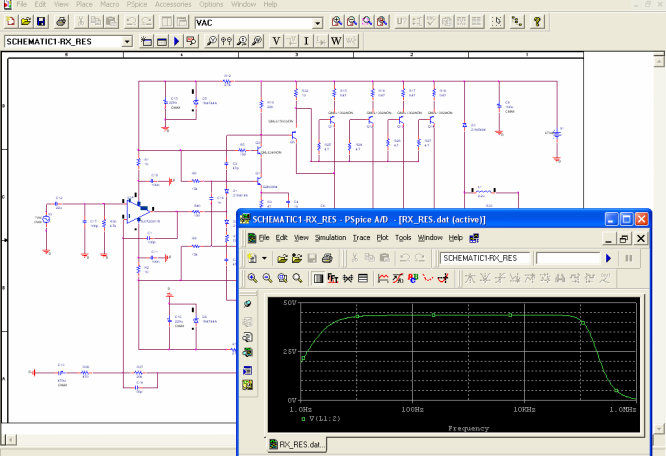Click the SCHEMATIC1-RX_RES profile name field

[485, 258]
